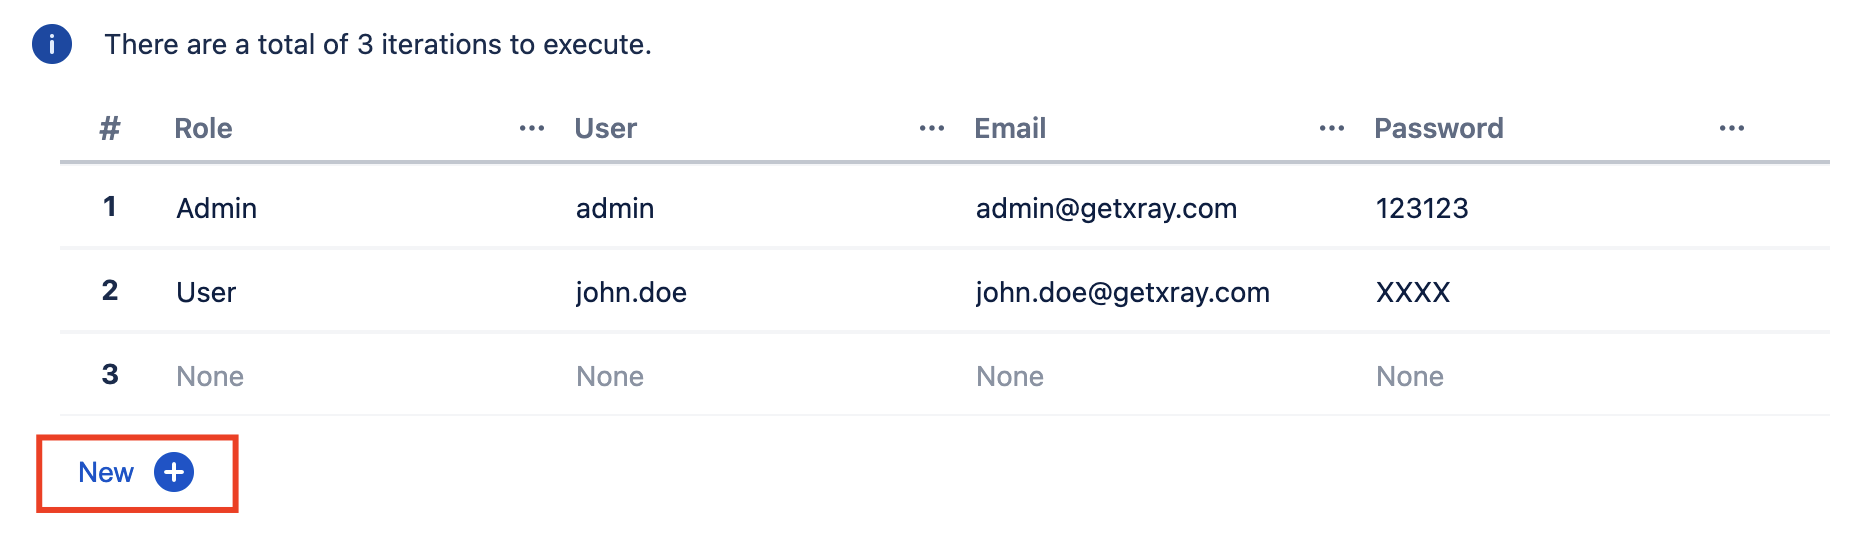Viewport: 1874px width, 540px height.
Task: Open the Role column options menu
Action: pyautogui.click(x=532, y=128)
